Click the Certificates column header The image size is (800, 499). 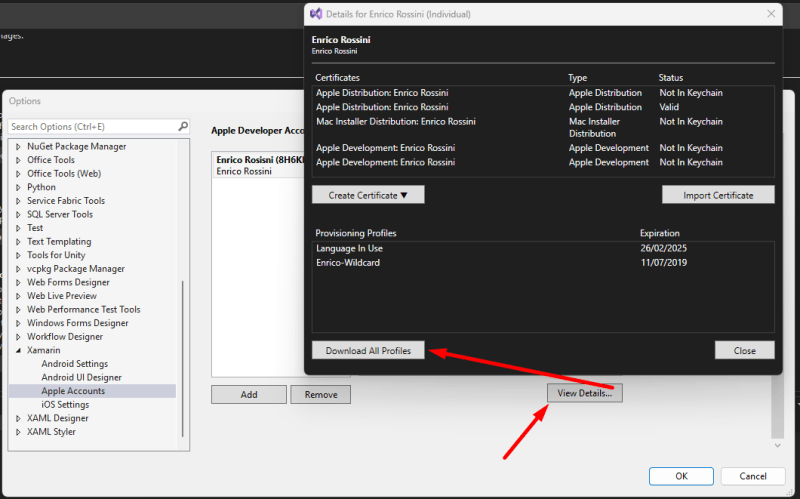[337, 78]
